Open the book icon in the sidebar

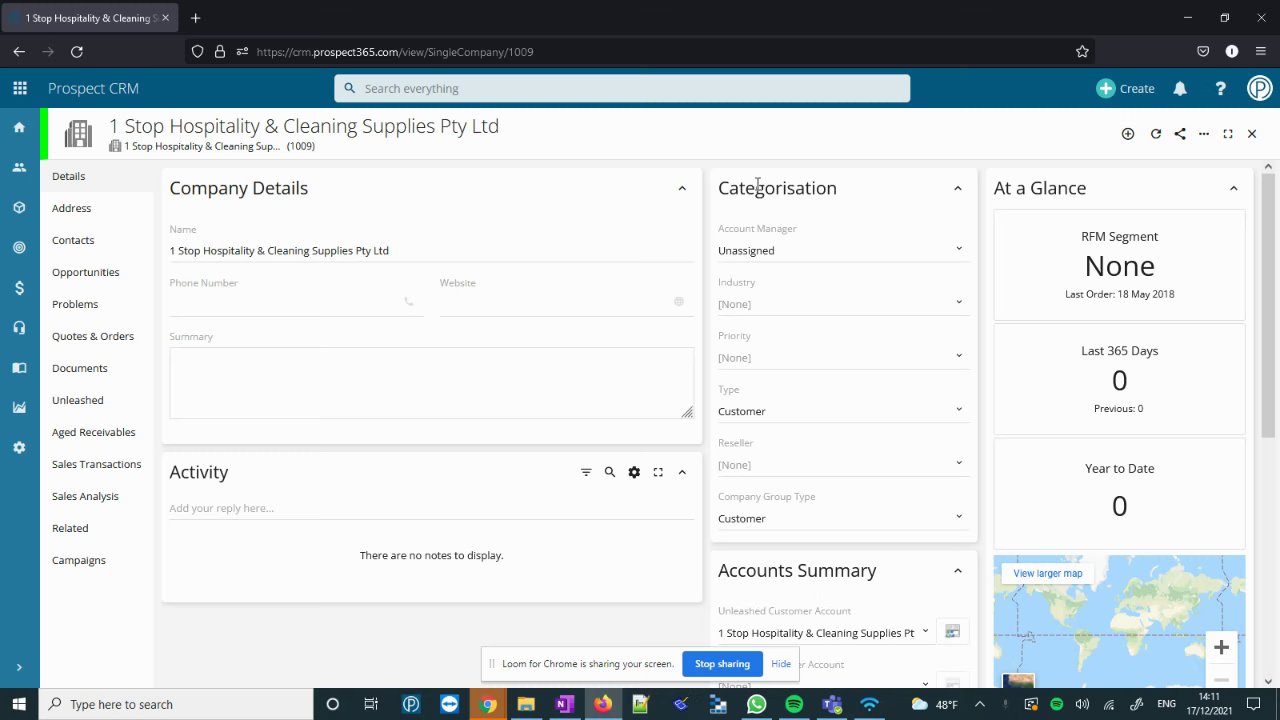pyautogui.click(x=19, y=368)
